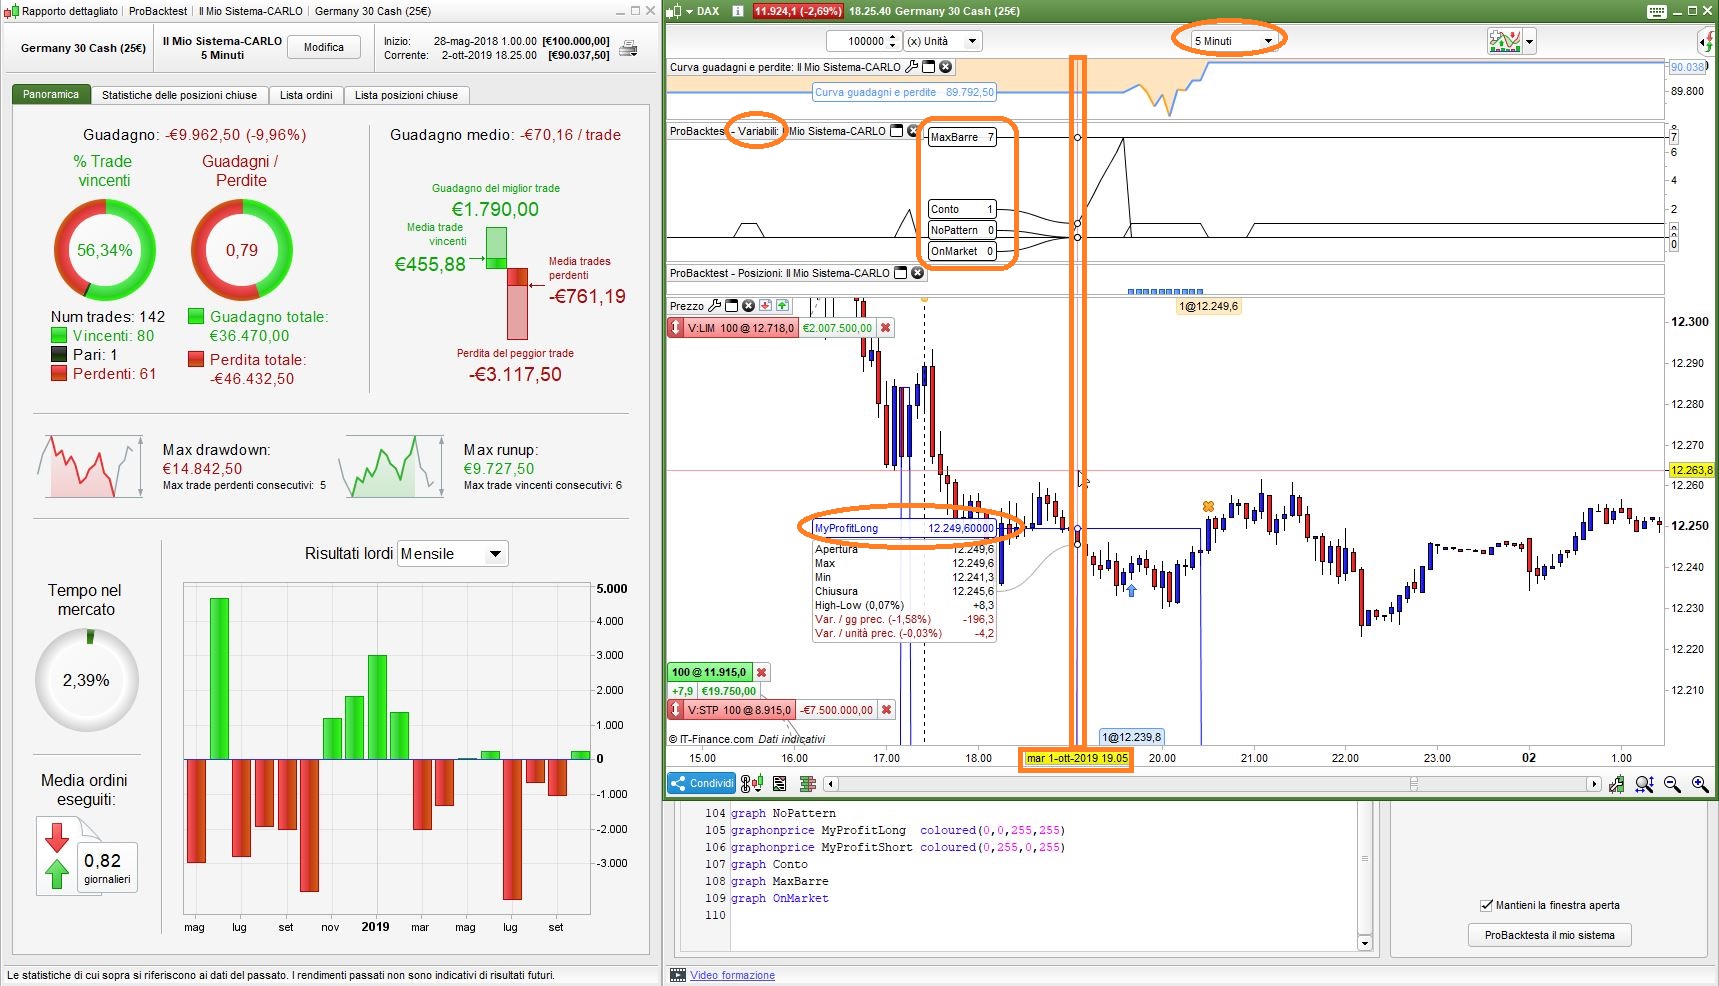Expand the code editor scroll-down arrow

pyautogui.click(x=1365, y=942)
